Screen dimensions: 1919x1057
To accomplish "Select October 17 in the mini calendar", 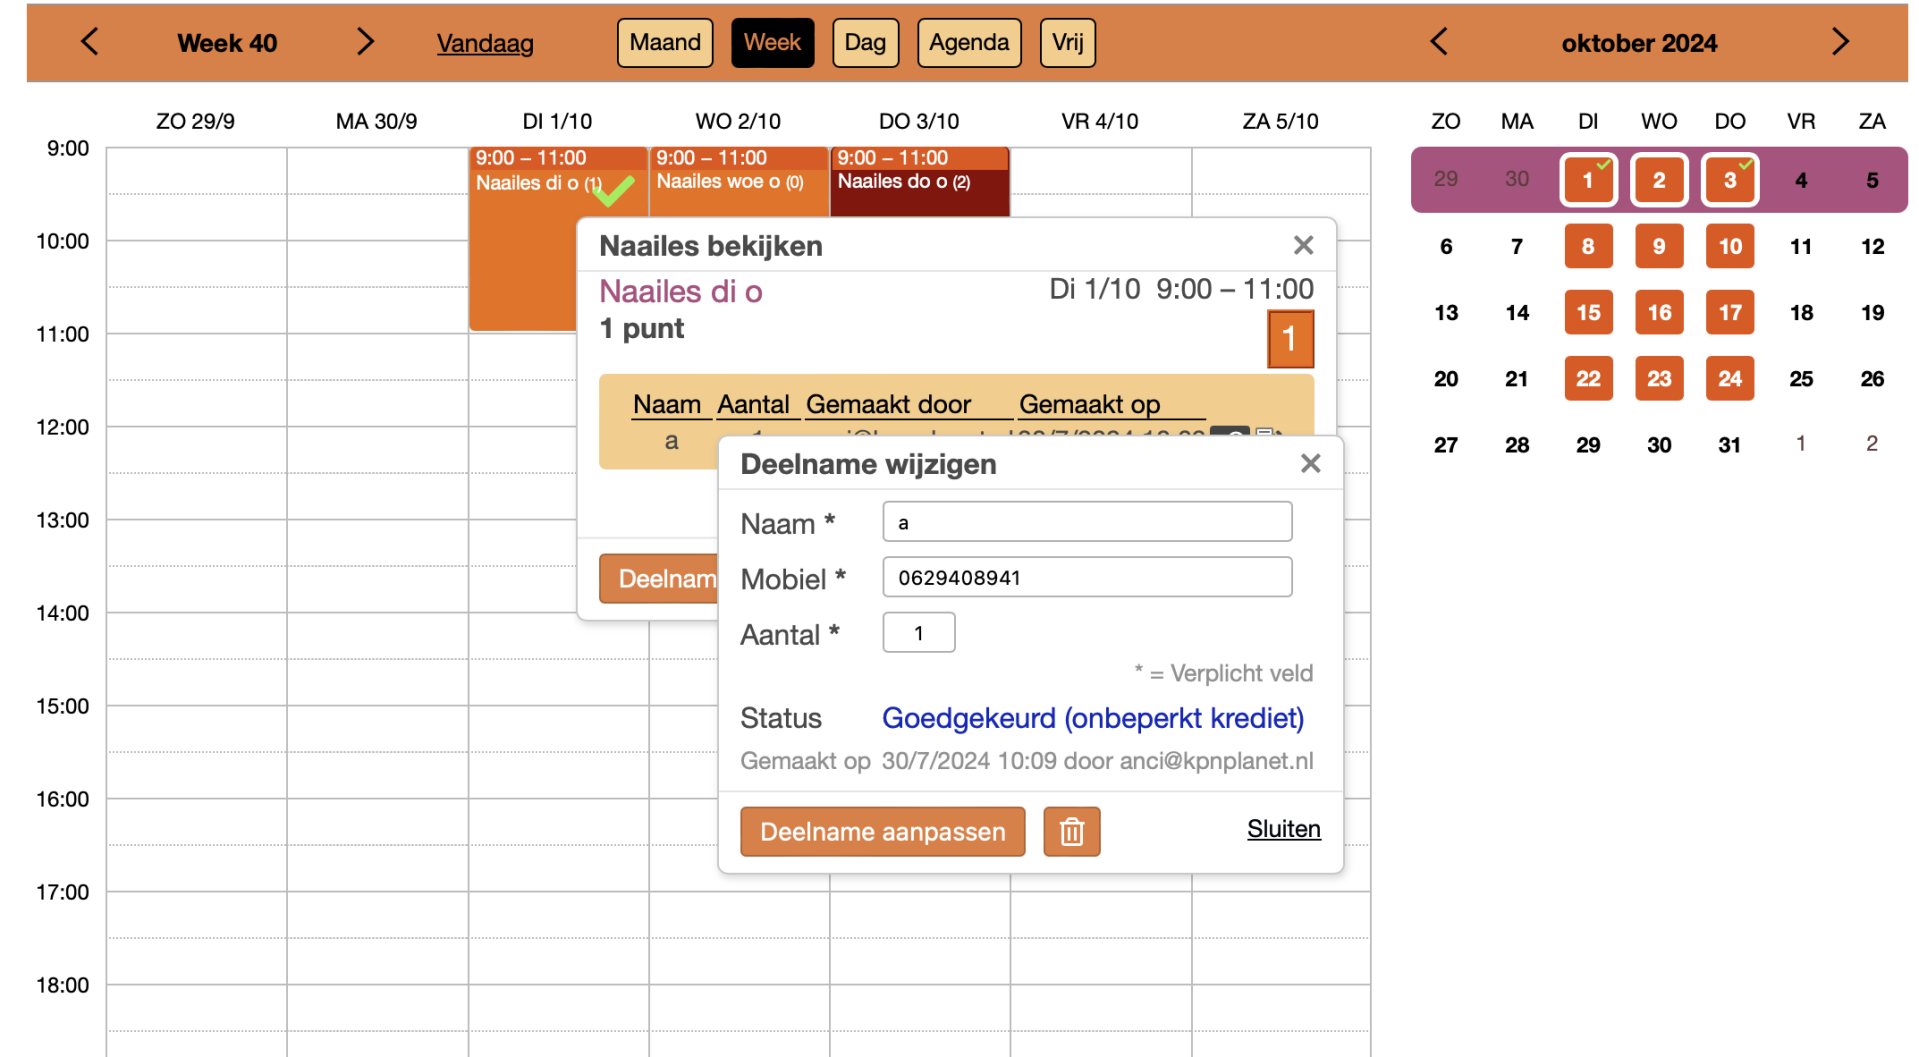I will pos(1730,313).
